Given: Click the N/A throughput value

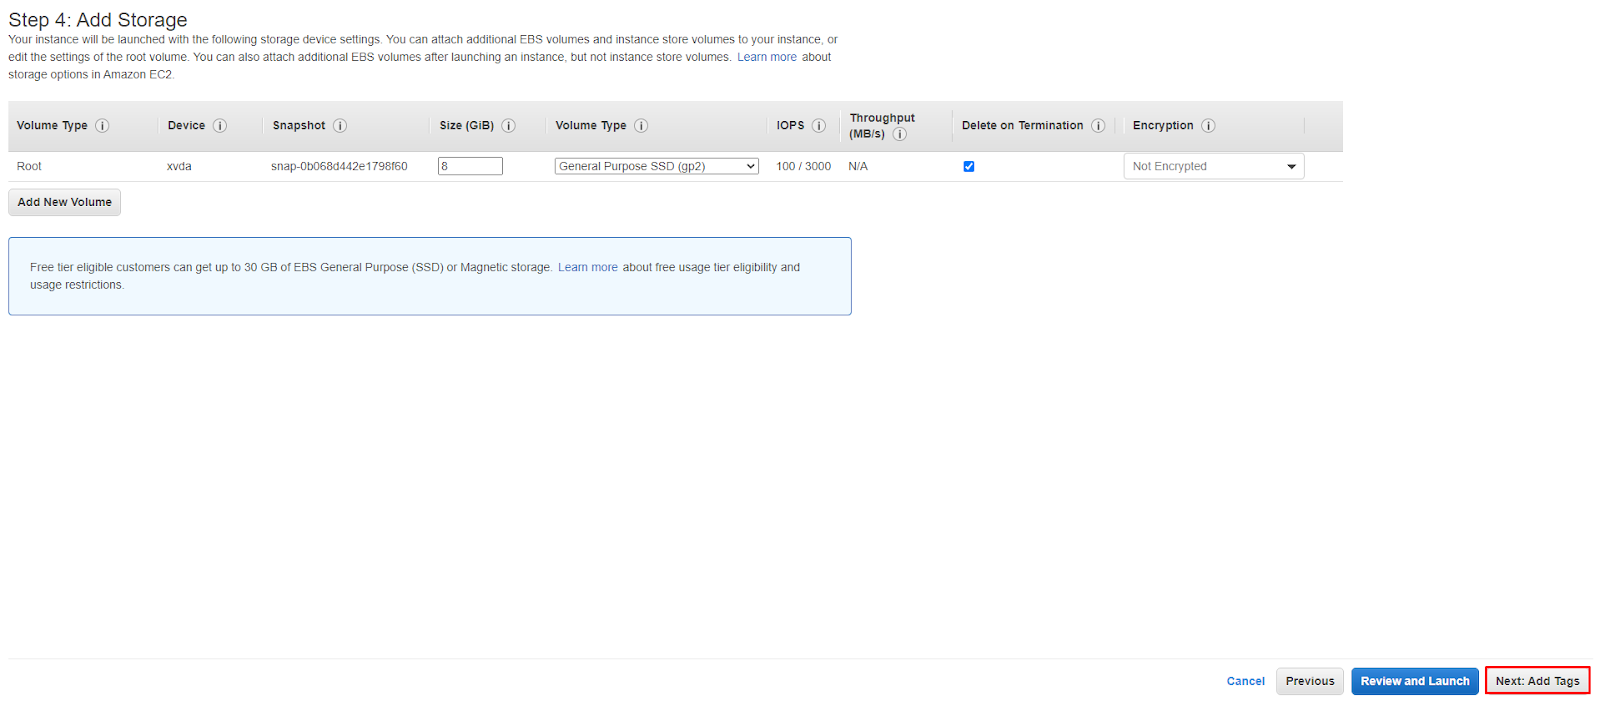Looking at the screenshot, I should point(858,166).
